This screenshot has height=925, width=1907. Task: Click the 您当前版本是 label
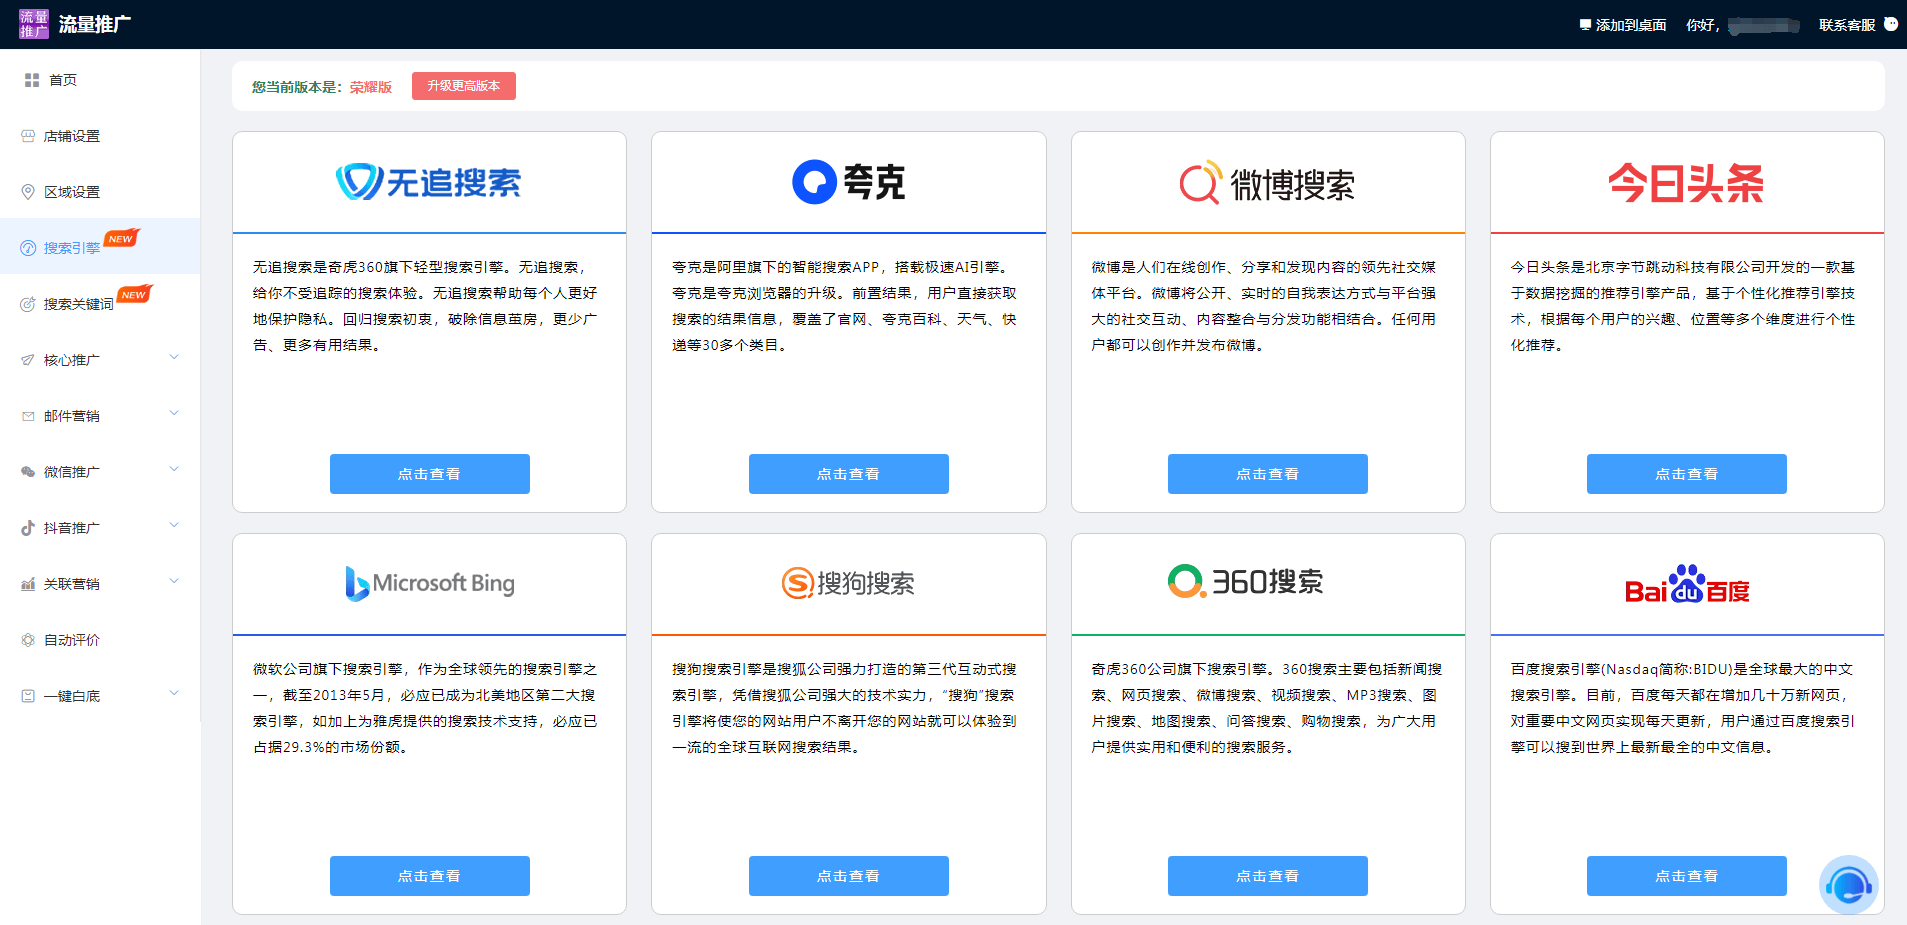click(x=298, y=87)
